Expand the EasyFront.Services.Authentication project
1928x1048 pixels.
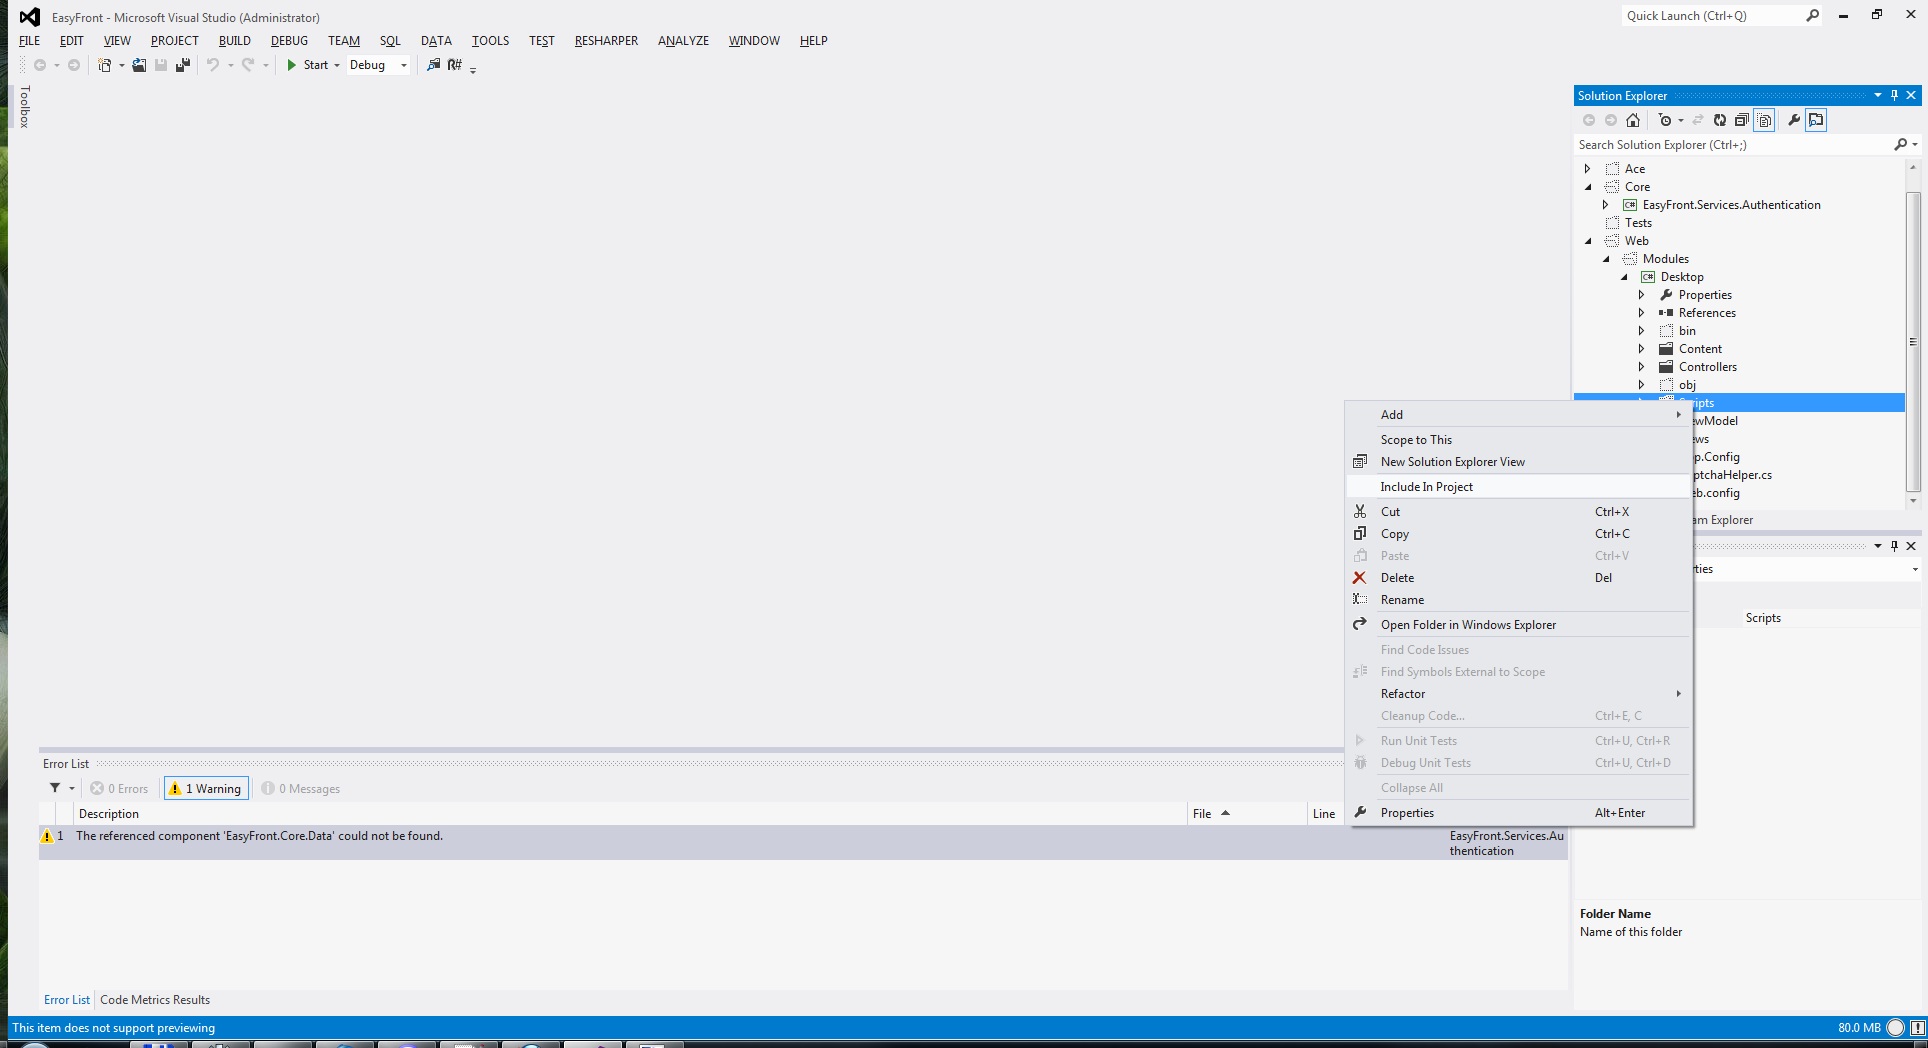click(x=1605, y=205)
